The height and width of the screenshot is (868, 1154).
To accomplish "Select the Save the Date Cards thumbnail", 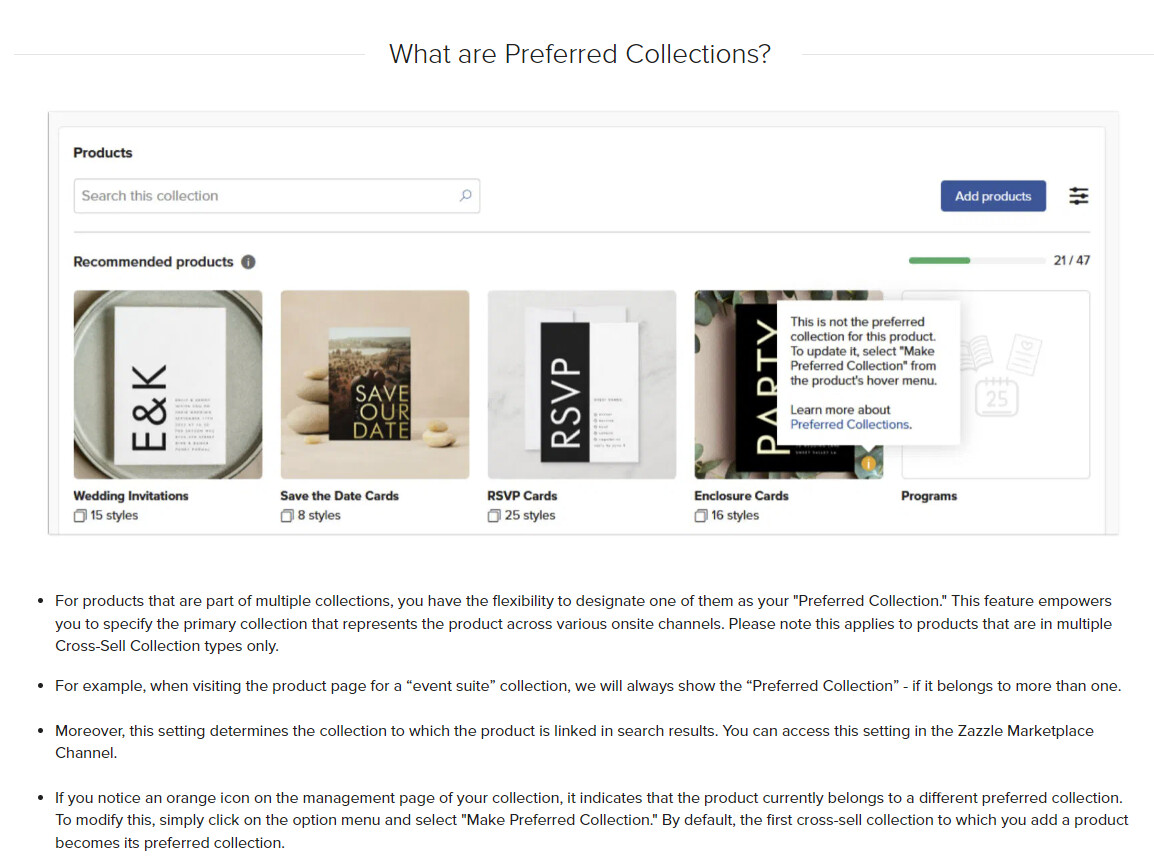I will (375, 384).
